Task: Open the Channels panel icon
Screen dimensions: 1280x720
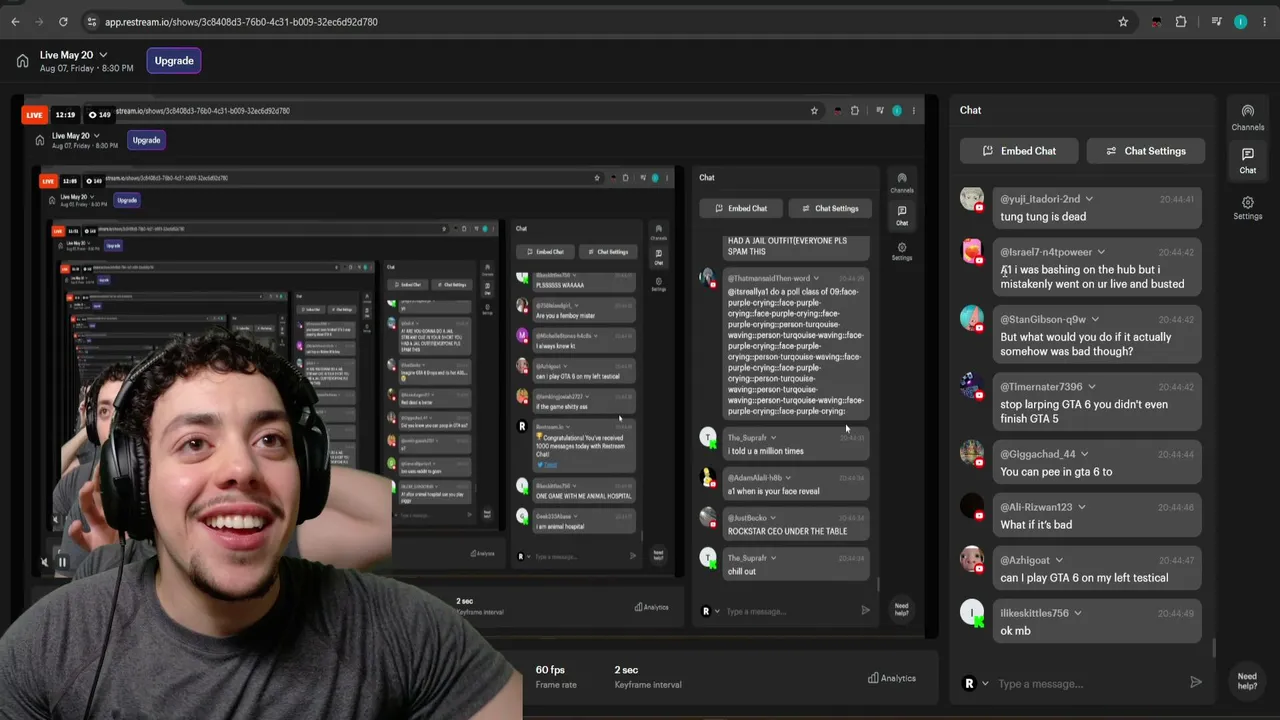Action: tap(1248, 117)
